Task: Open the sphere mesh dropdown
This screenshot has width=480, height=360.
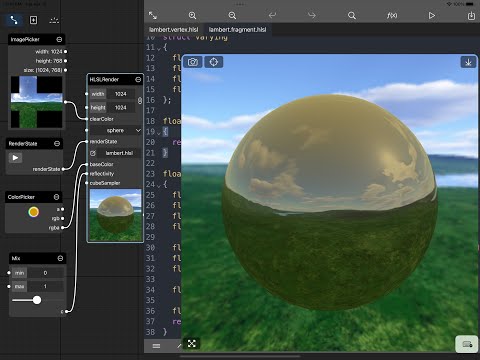Action: tap(116, 130)
